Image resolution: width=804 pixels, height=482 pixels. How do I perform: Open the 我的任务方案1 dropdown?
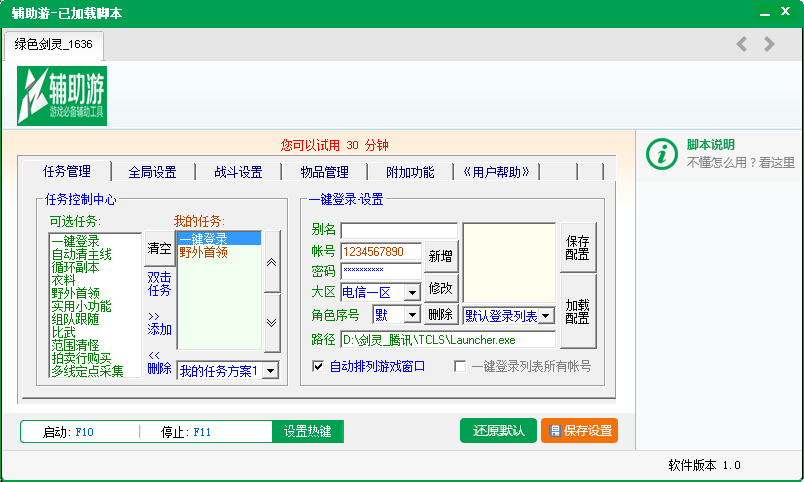(x=270, y=370)
